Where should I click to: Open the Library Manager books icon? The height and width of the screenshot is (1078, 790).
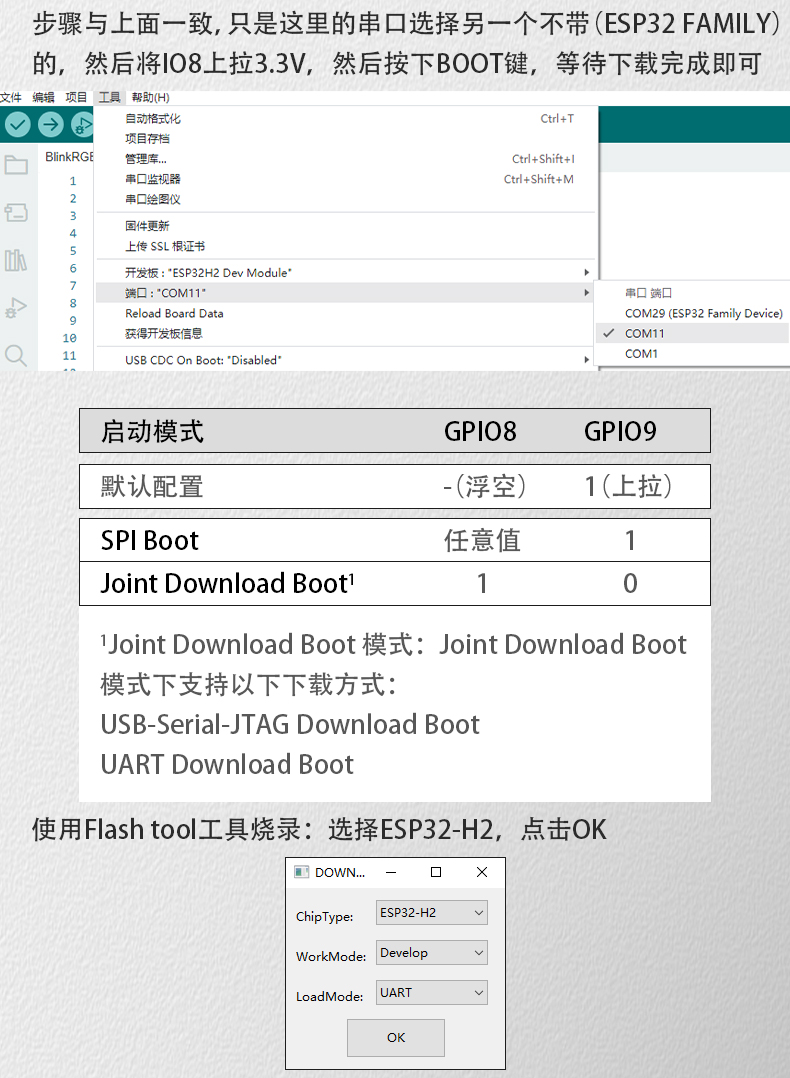pos(16,261)
